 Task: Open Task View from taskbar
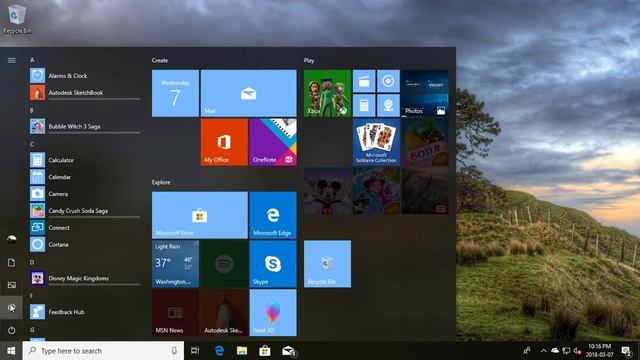[x=195, y=351]
